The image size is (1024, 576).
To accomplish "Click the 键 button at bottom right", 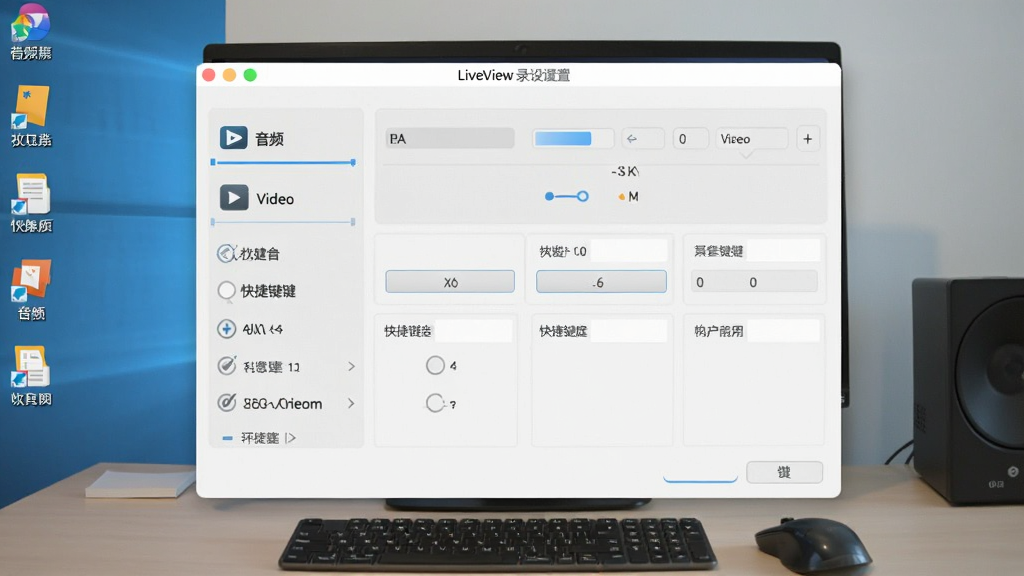I will coord(784,472).
